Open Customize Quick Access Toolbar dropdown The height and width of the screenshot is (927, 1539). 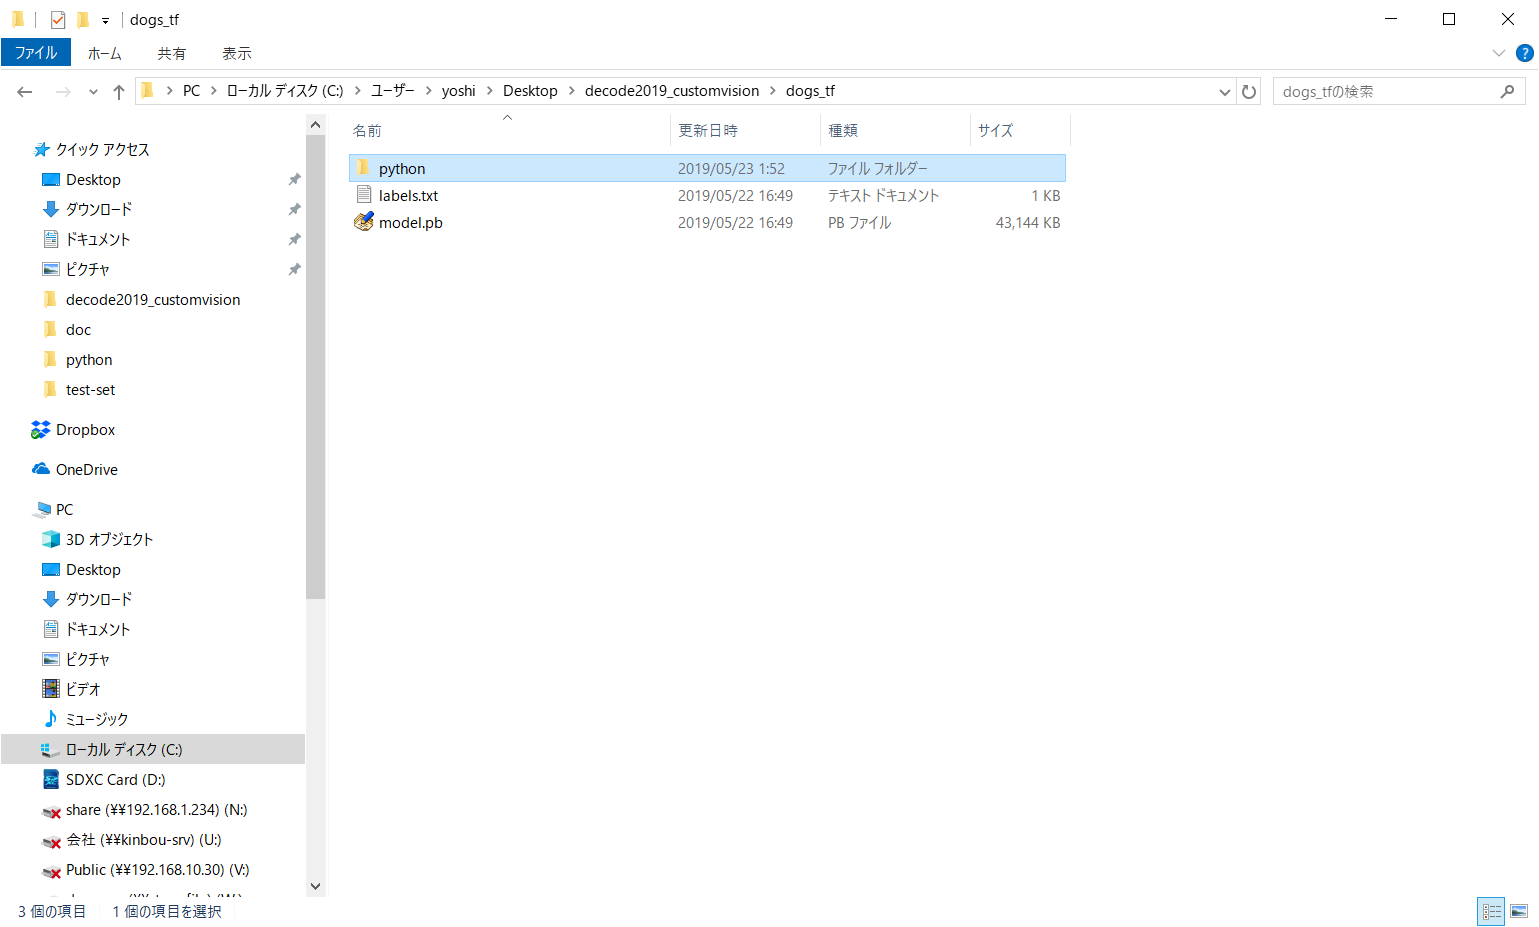(x=105, y=21)
